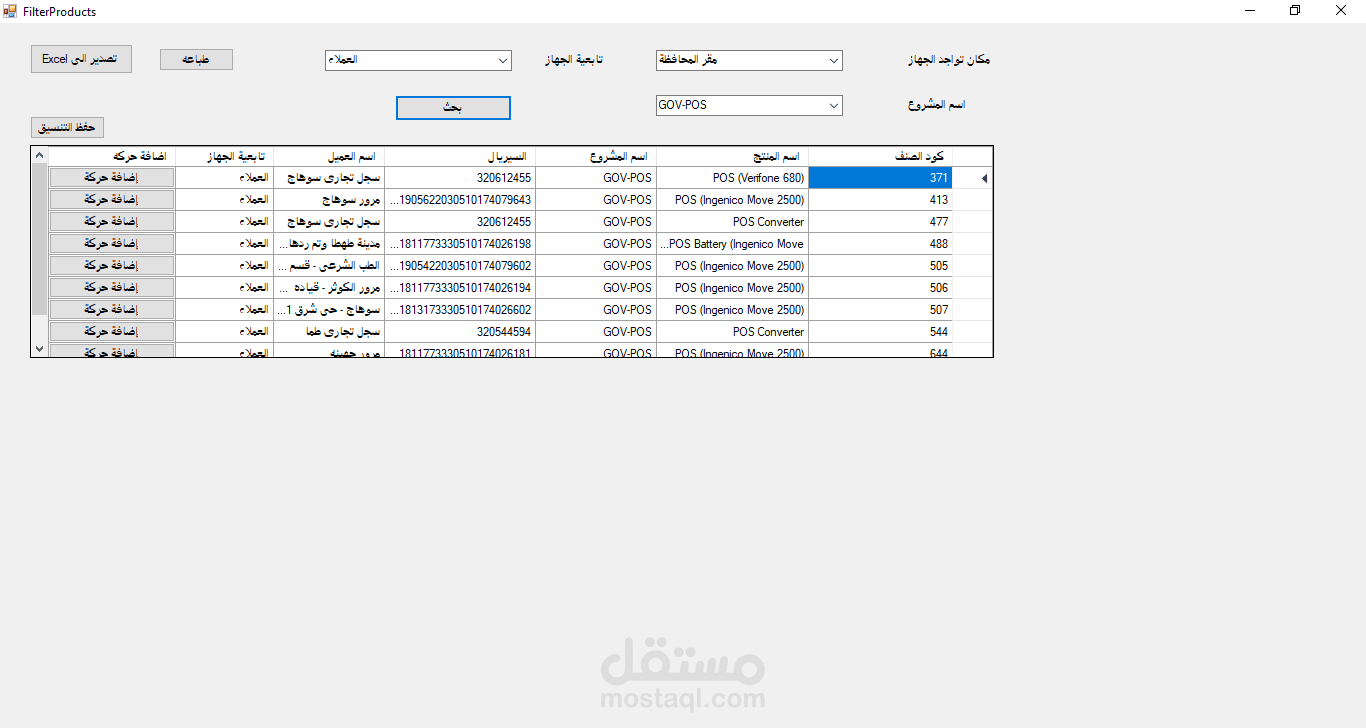The width and height of the screenshot is (1366, 728).
Task: Click customer cell مرور سوهاج
Action: 329,200
